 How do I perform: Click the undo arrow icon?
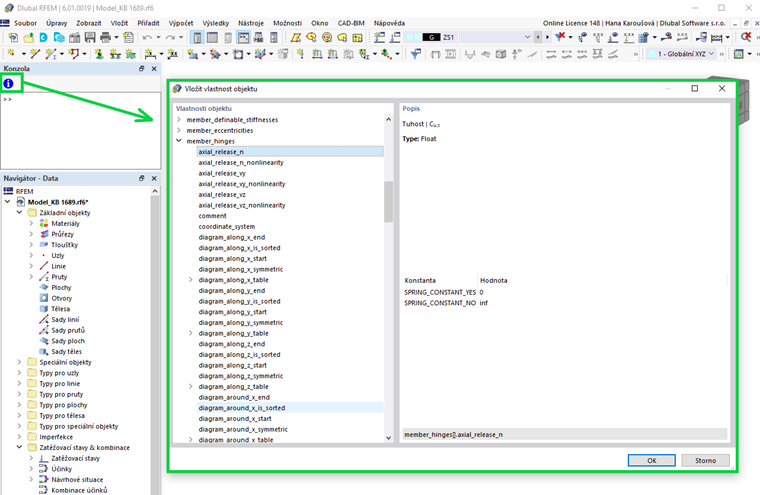(x=147, y=37)
